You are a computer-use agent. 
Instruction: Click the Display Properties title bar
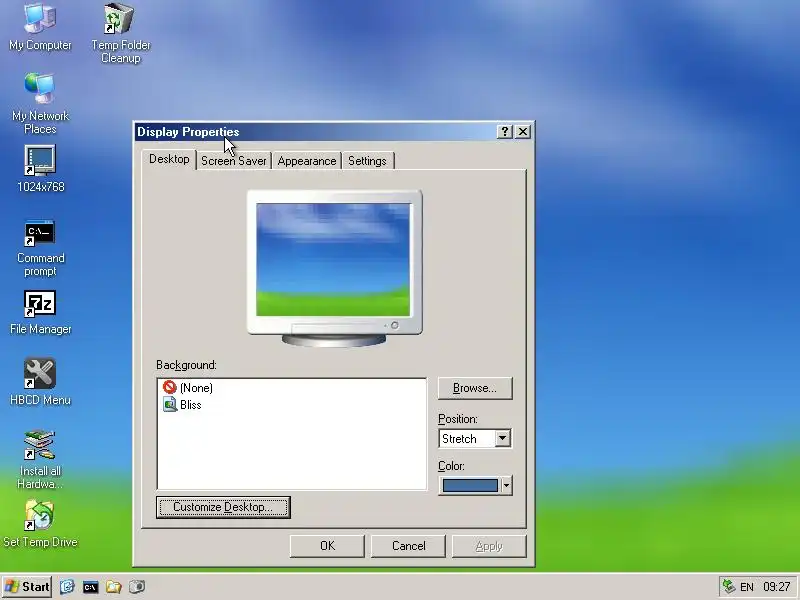click(x=316, y=132)
